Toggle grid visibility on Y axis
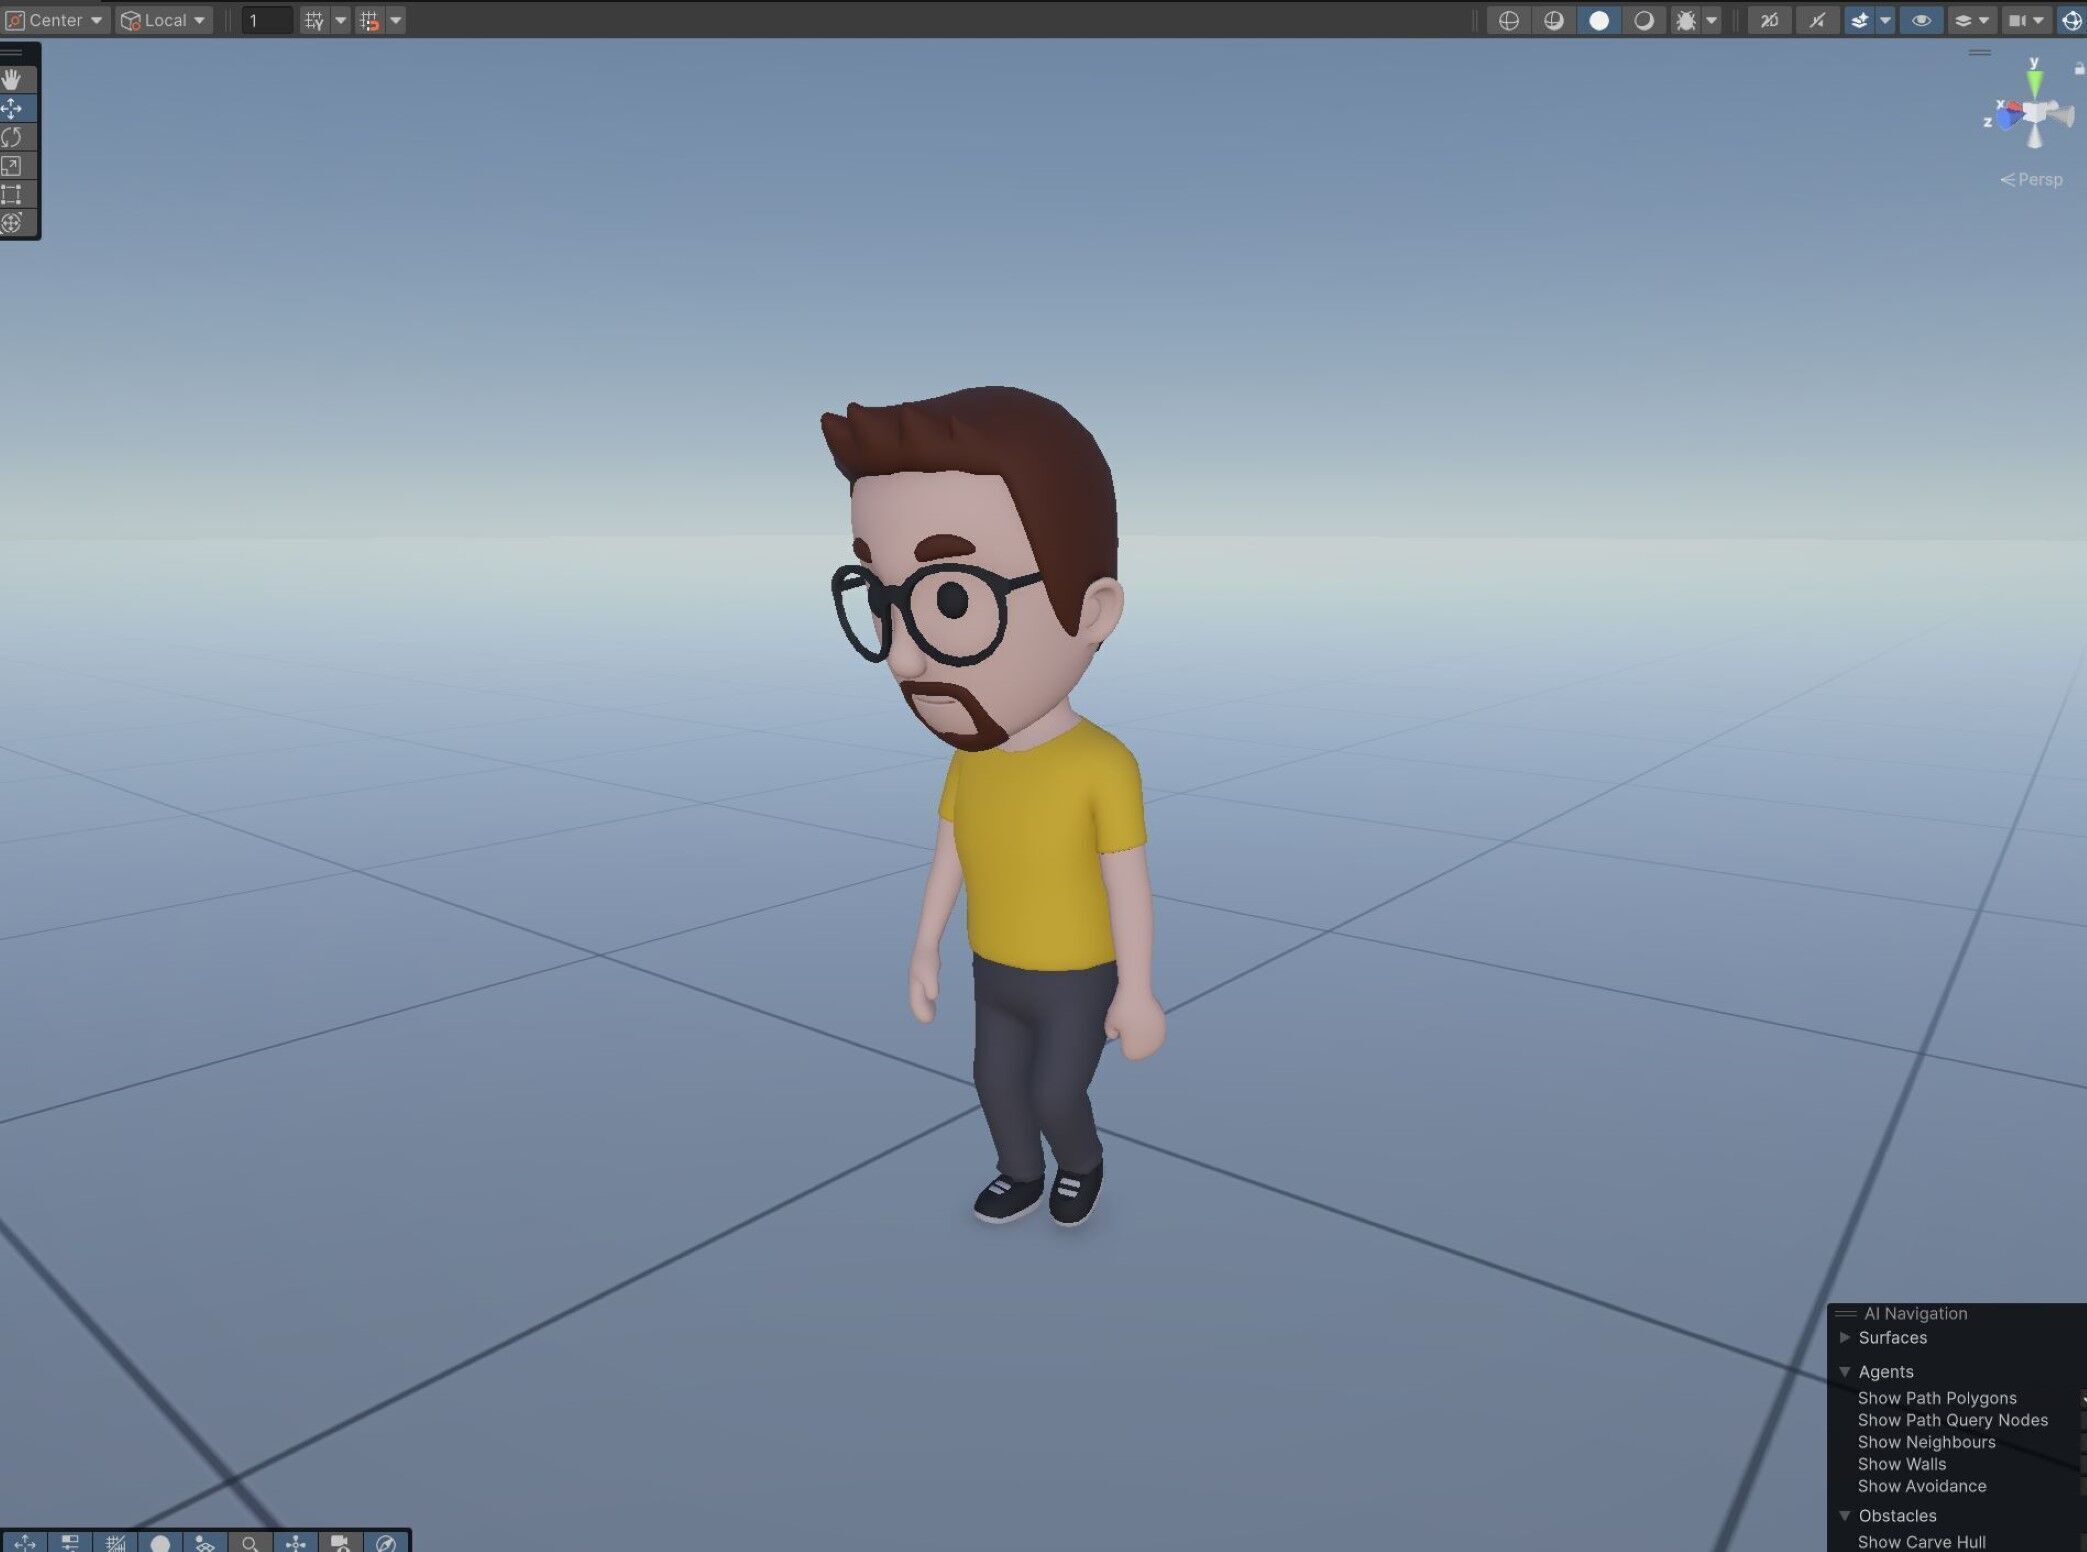Image resolution: width=2087 pixels, height=1552 pixels. click(x=315, y=20)
